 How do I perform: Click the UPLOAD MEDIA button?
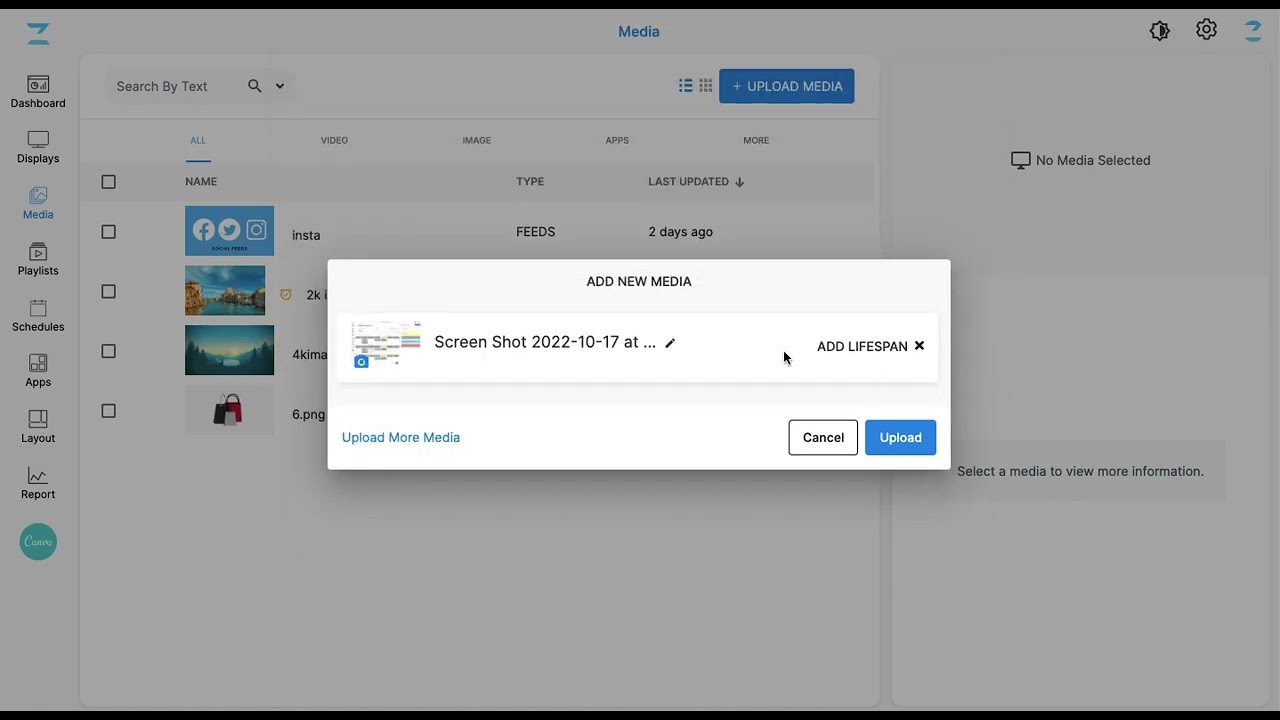[x=786, y=86]
